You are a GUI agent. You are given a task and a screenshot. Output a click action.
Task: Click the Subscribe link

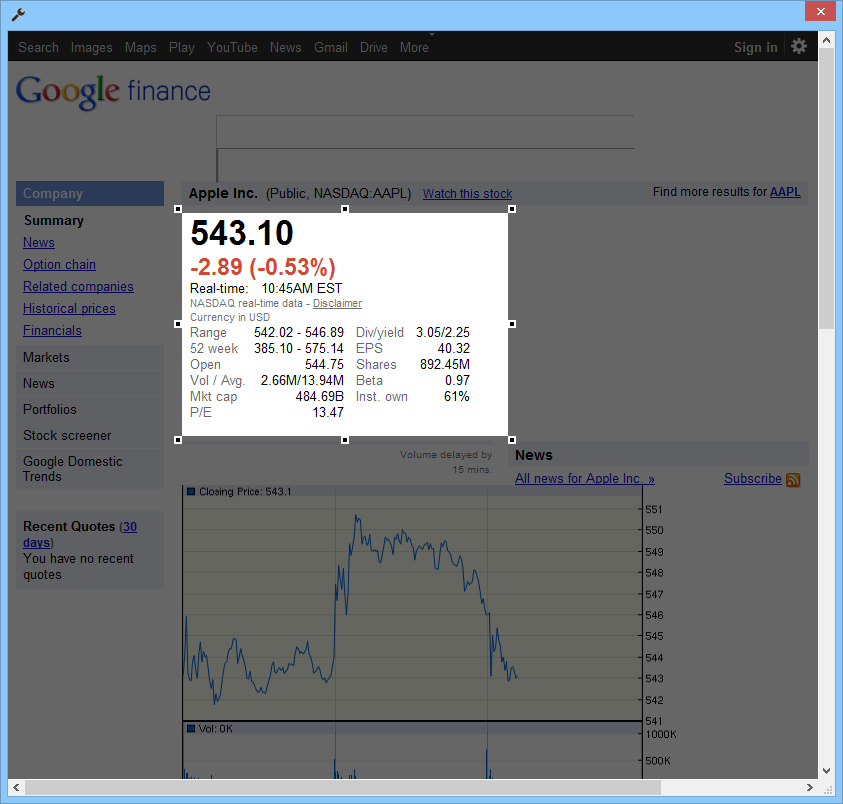pyautogui.click(x=753, y=479)
